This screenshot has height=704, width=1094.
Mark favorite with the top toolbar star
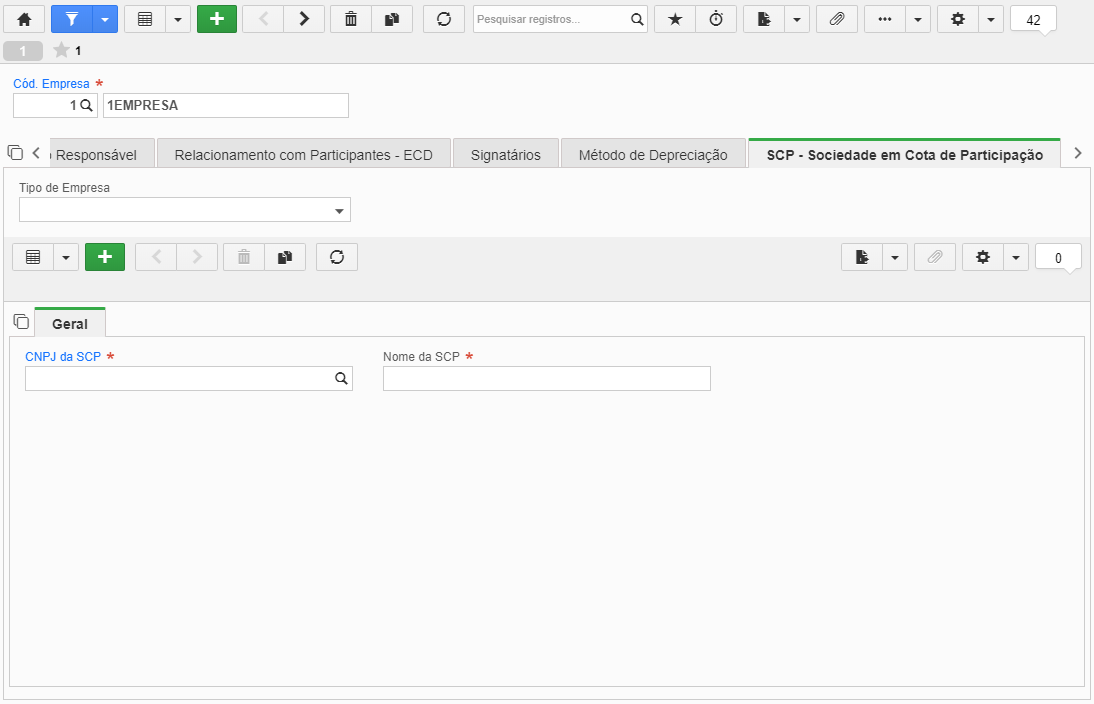[675, 20]
